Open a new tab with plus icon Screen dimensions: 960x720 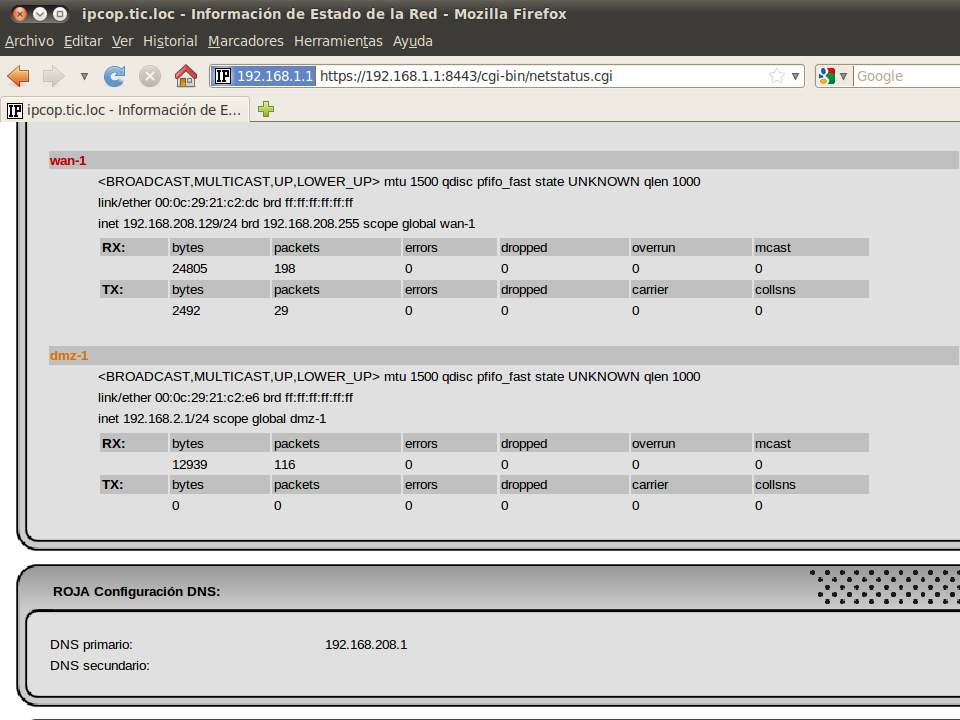266,110
